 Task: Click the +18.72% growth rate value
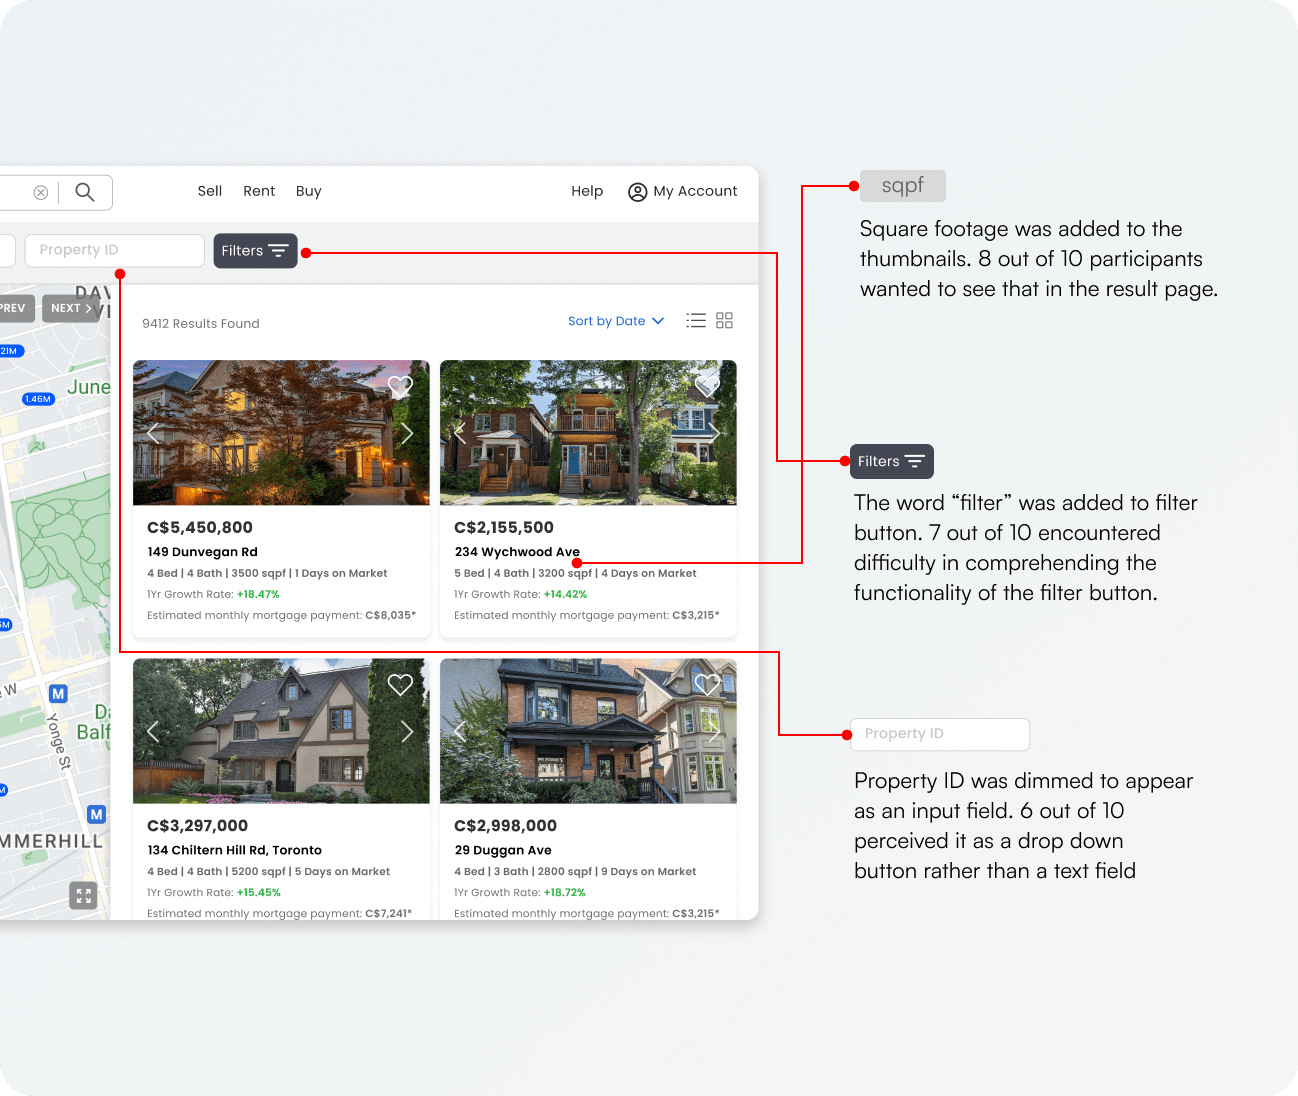click(565, 892)
